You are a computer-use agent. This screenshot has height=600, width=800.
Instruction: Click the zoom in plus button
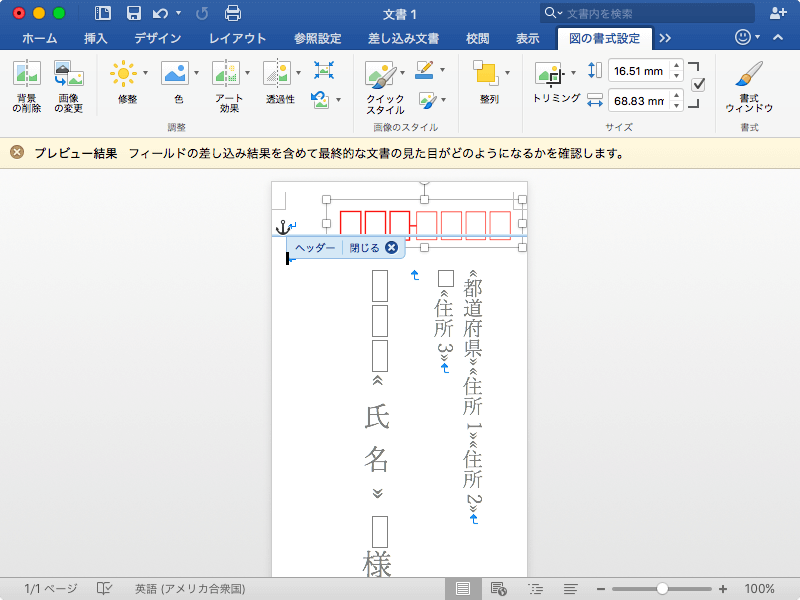[x=722, y=589]
